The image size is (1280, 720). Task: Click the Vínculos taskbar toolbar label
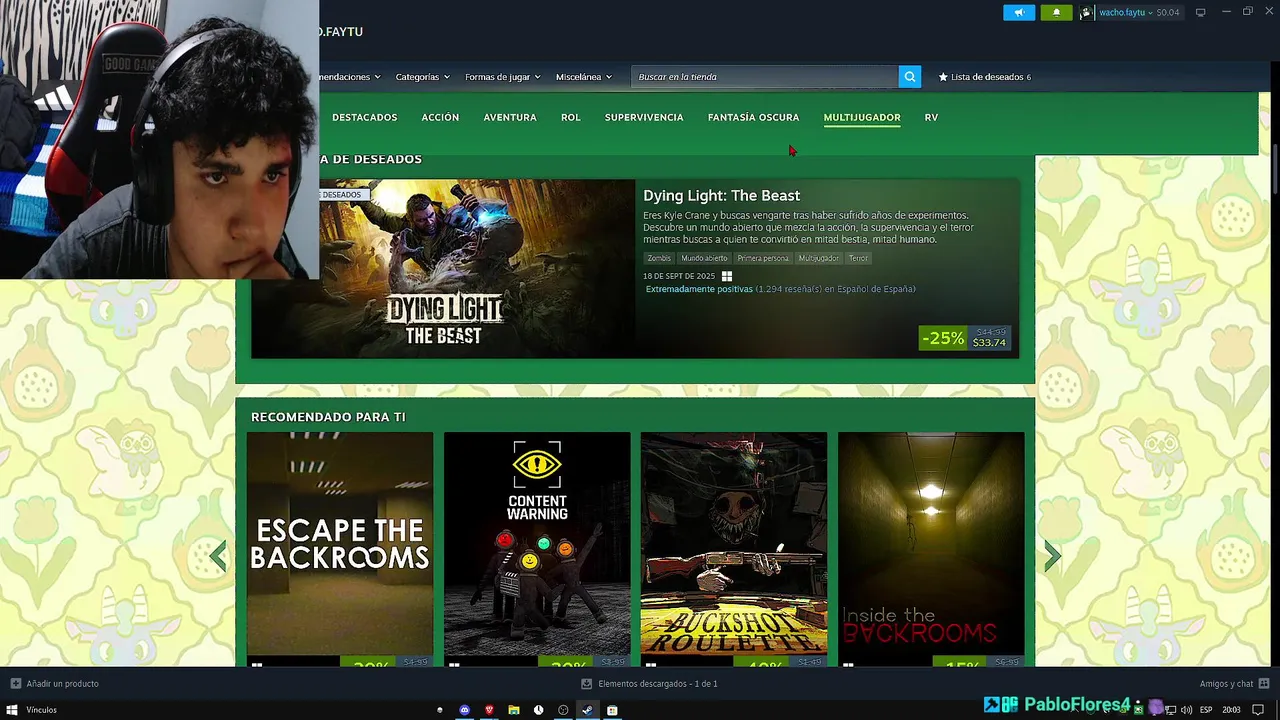[42, 710]
